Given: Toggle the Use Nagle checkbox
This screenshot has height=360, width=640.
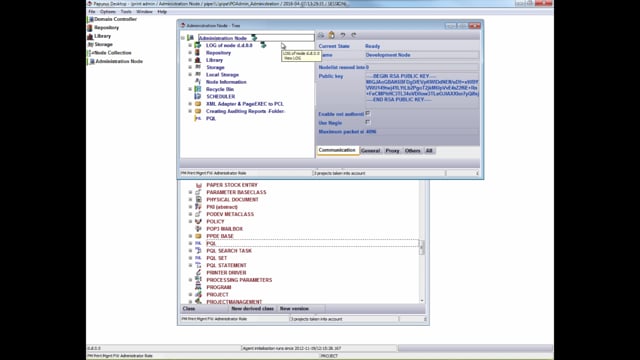Looking at the screenshot, I should (x=368, y=122).
